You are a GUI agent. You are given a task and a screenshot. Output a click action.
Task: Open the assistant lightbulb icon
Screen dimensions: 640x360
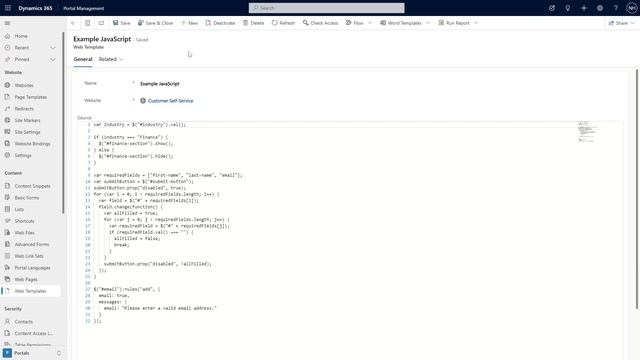tap(568, 8)
